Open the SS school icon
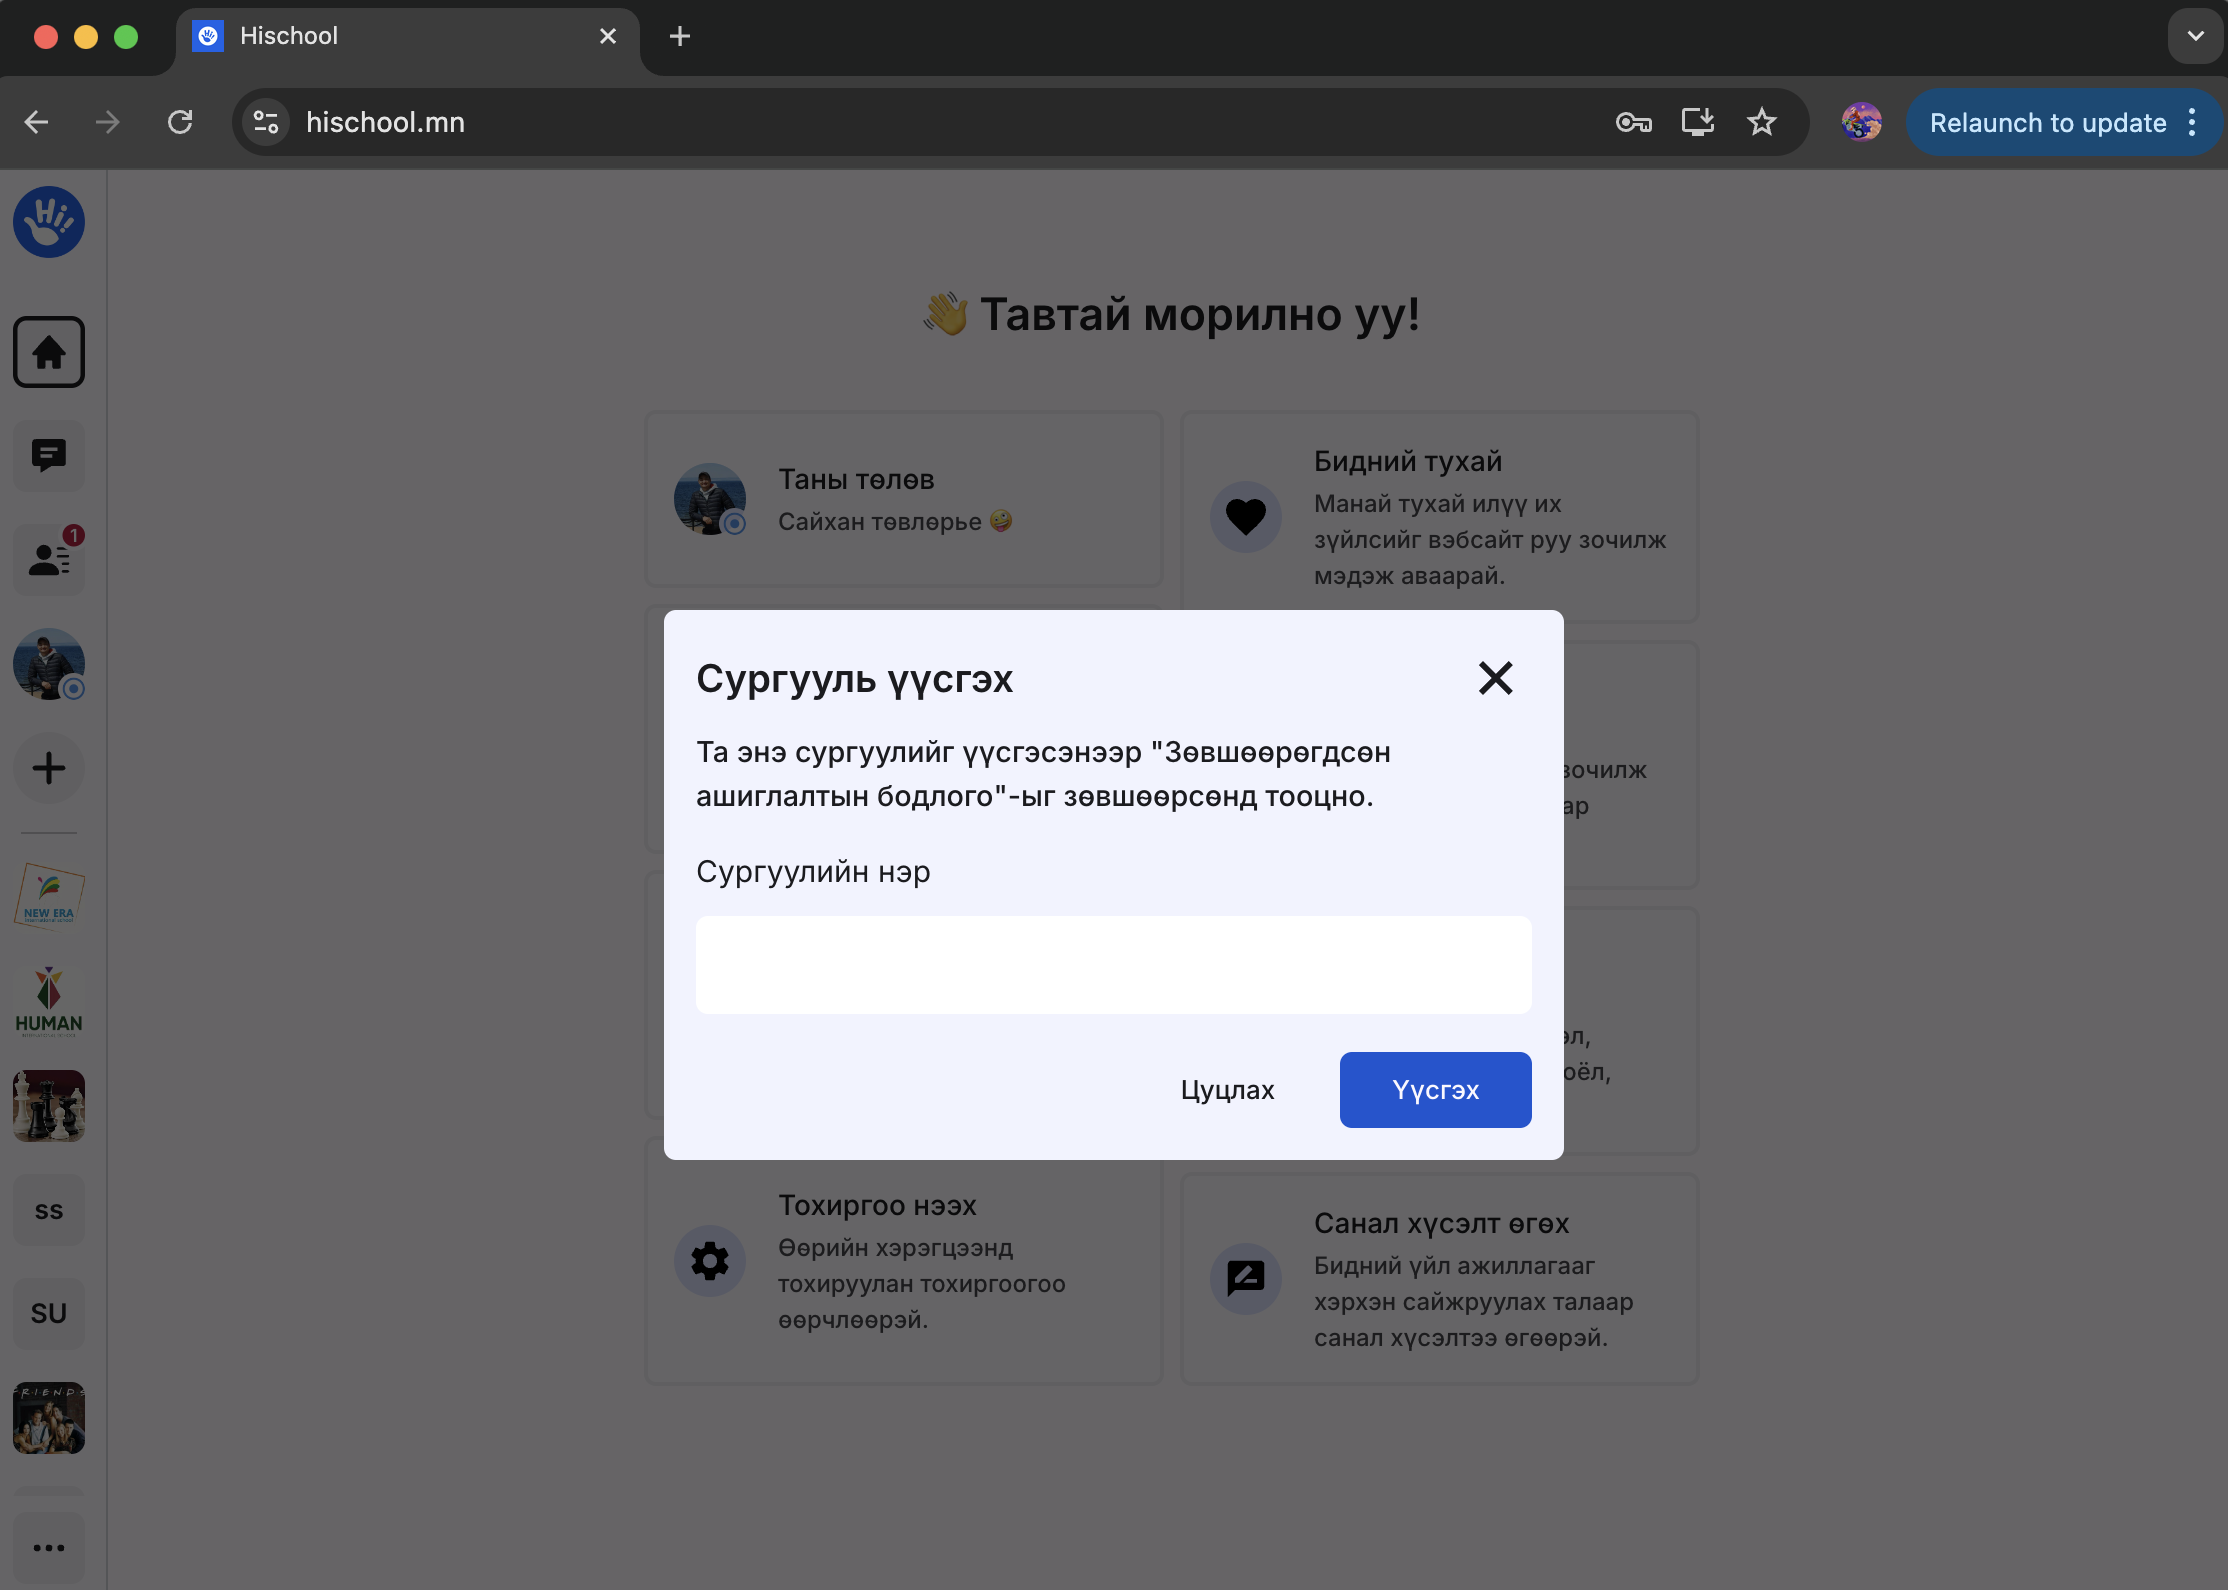Image resolution: width=2228 pixels, height=1590 pixels. click(x=48, y=1209)
